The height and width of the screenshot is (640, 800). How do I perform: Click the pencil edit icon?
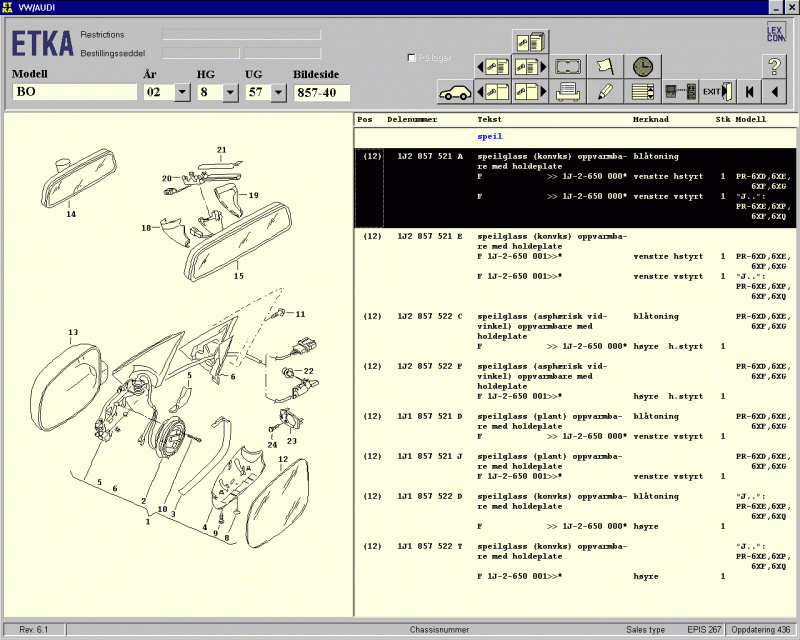click(x=605, y=92)
